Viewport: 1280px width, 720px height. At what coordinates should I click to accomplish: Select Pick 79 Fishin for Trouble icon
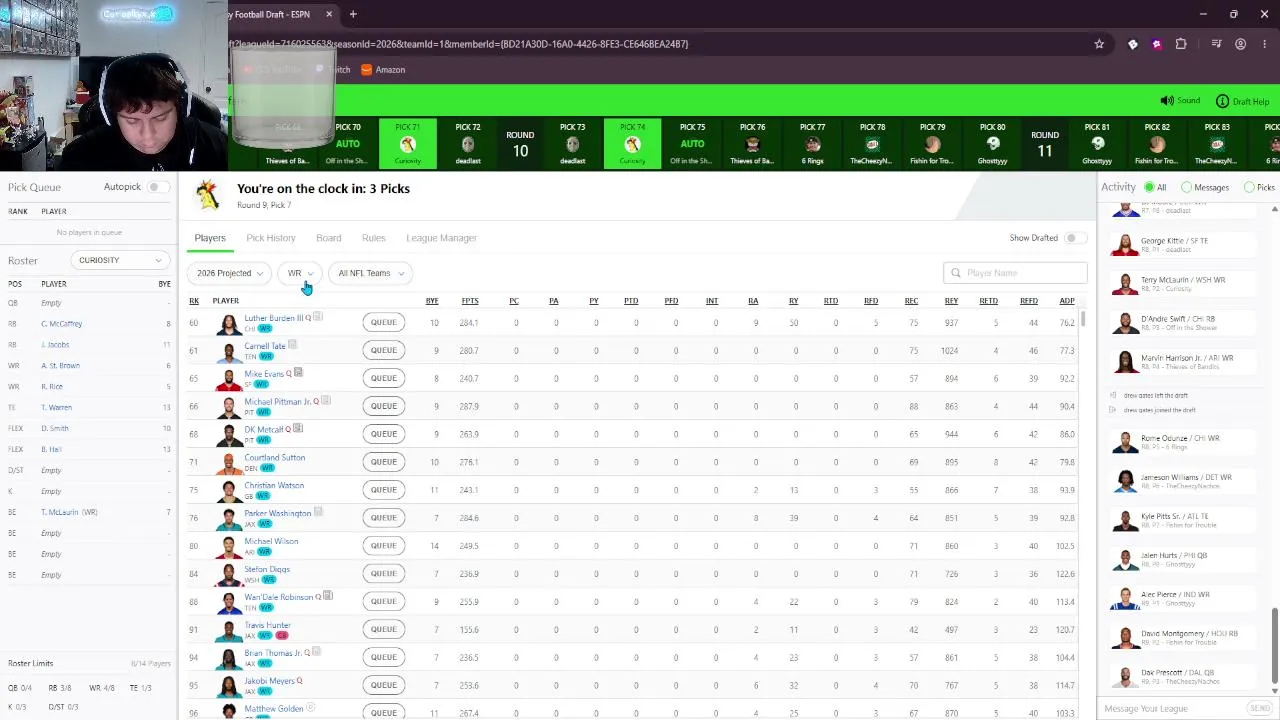tap(933, 145)
